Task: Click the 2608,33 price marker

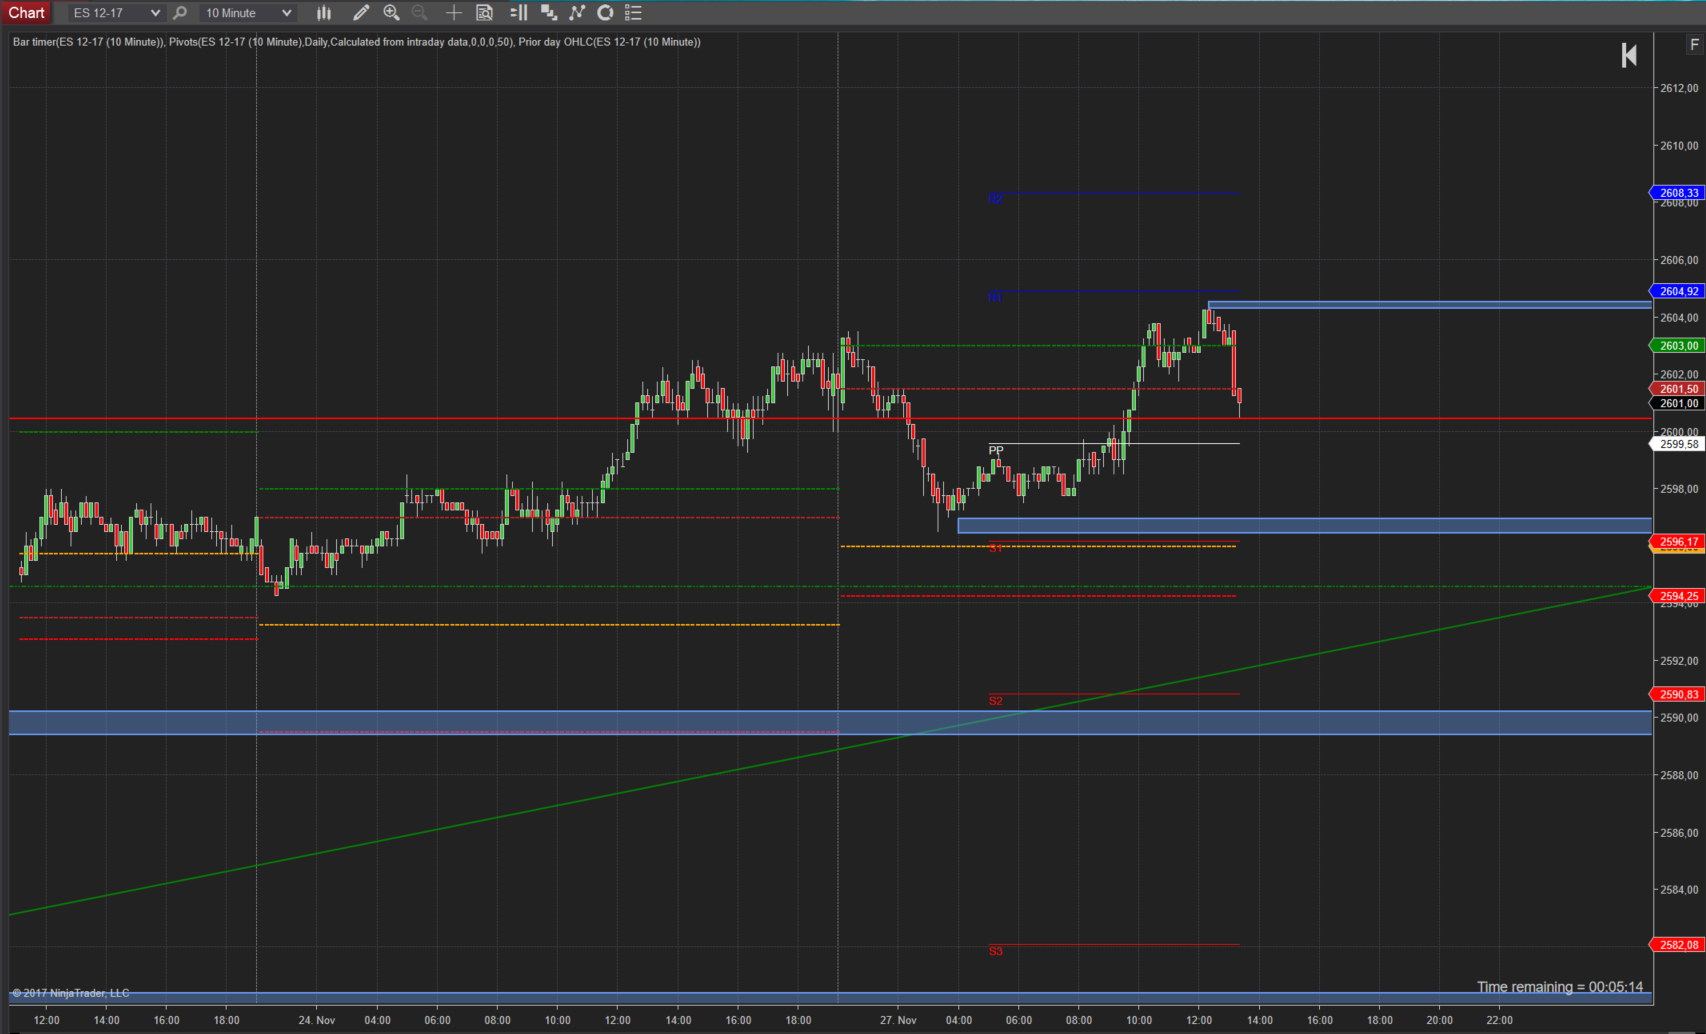Action: 1676,193
